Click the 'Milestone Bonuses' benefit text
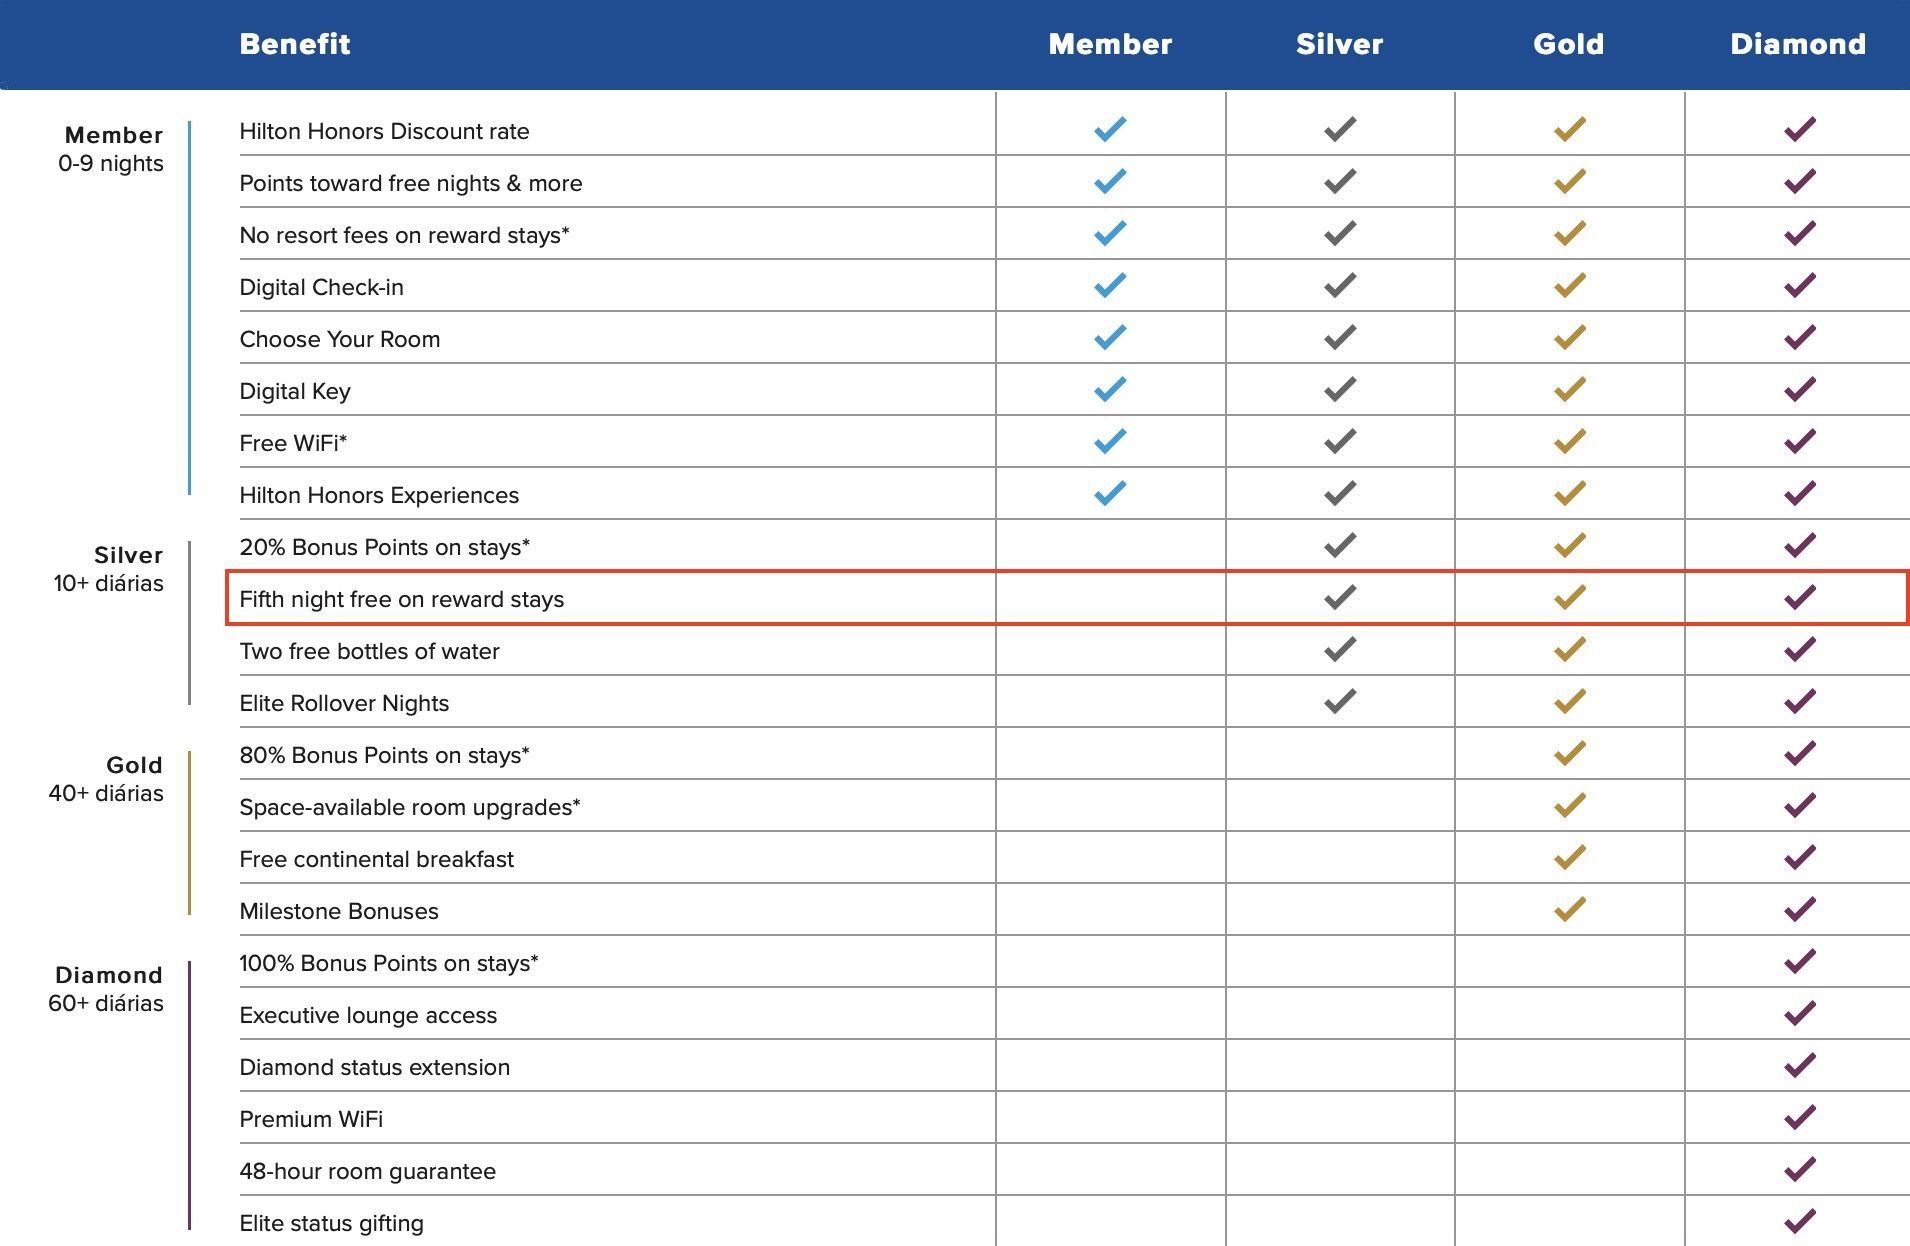The height and width of the screenshot is (1246, 1910). pyautogui.click(x=340, y=911)
